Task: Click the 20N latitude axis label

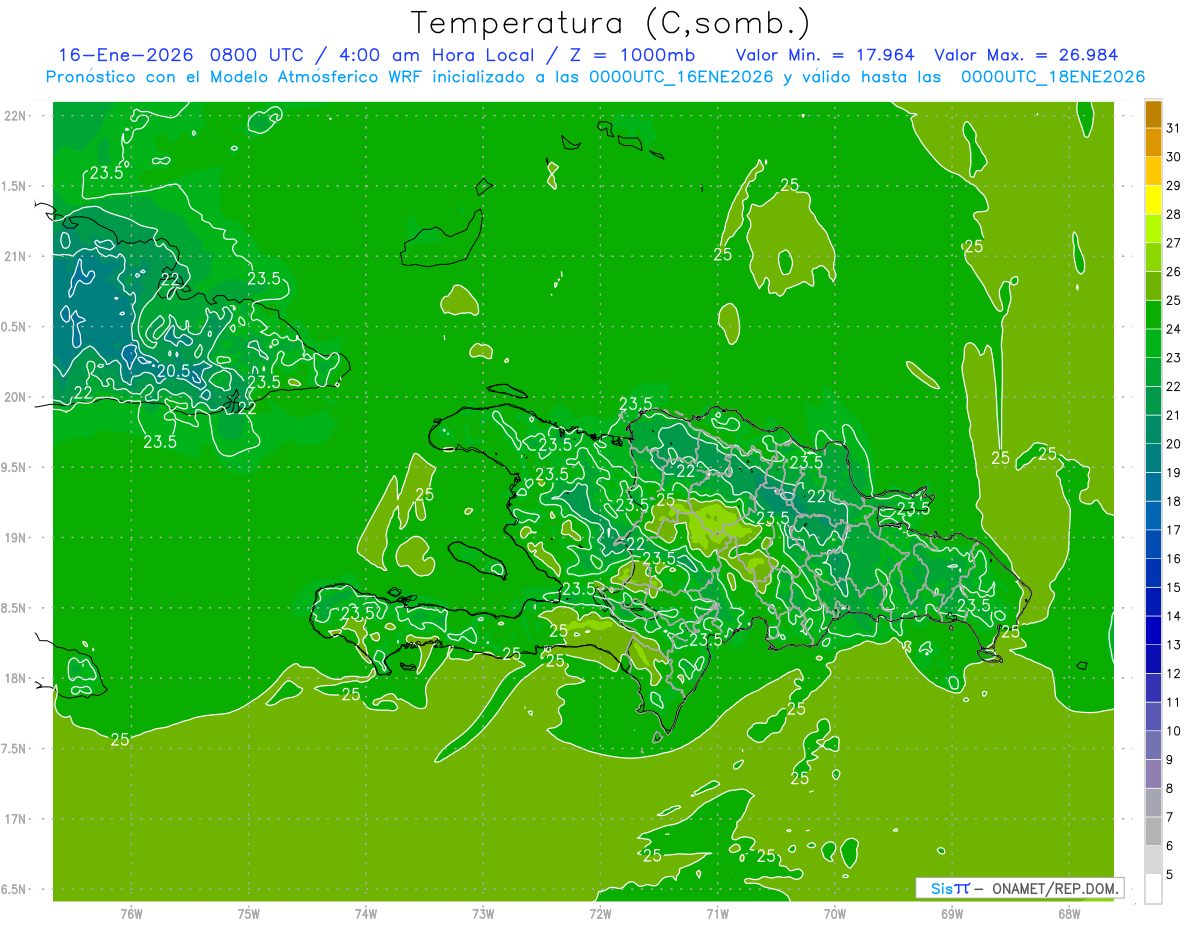Action: pyautogui.click(x=14, y=397)
